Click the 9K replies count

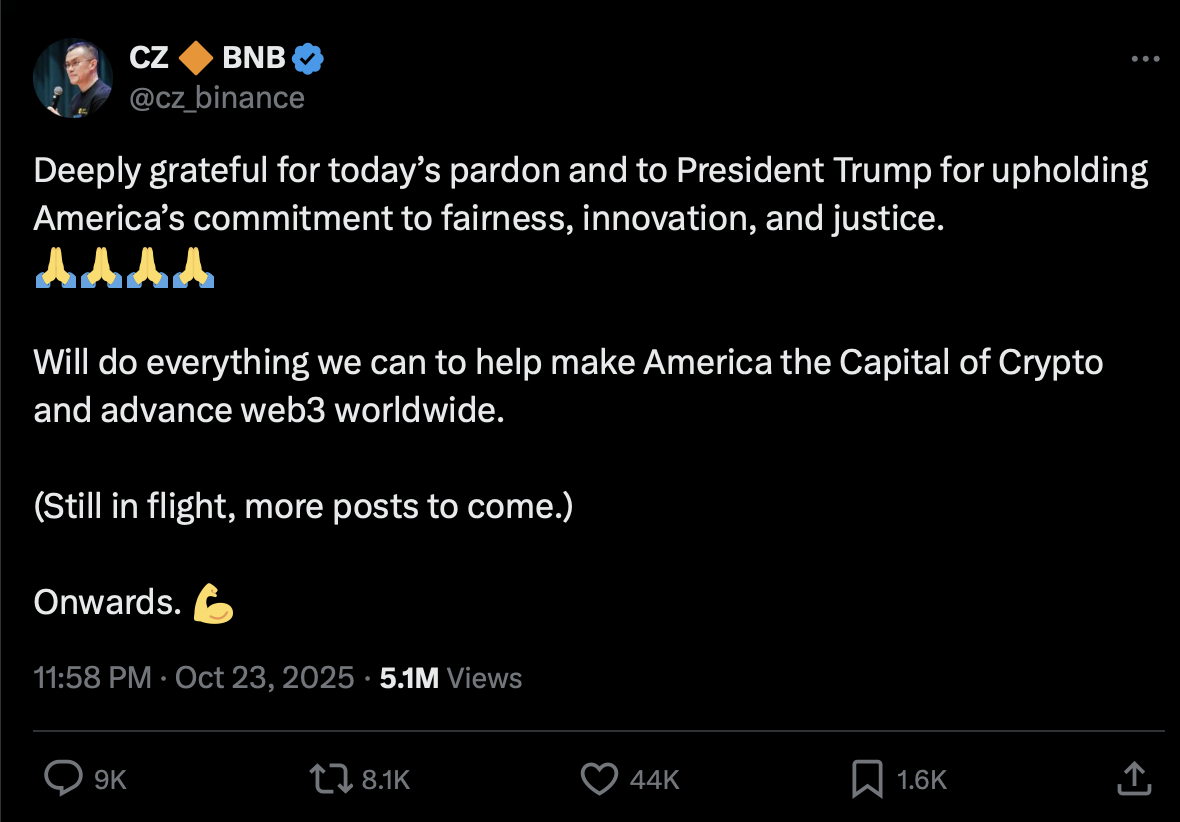pyautogui.click(x=110, y=779)
